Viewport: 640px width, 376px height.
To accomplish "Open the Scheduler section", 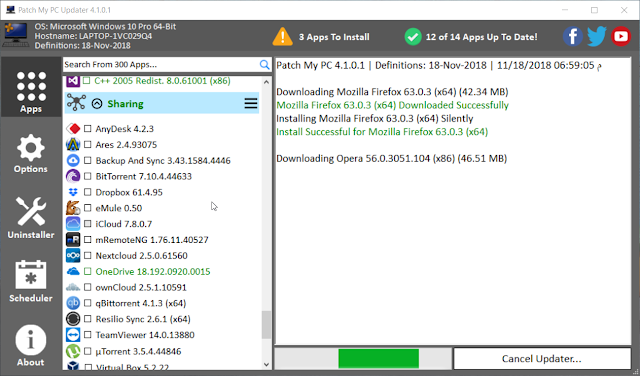I will 31,282.
